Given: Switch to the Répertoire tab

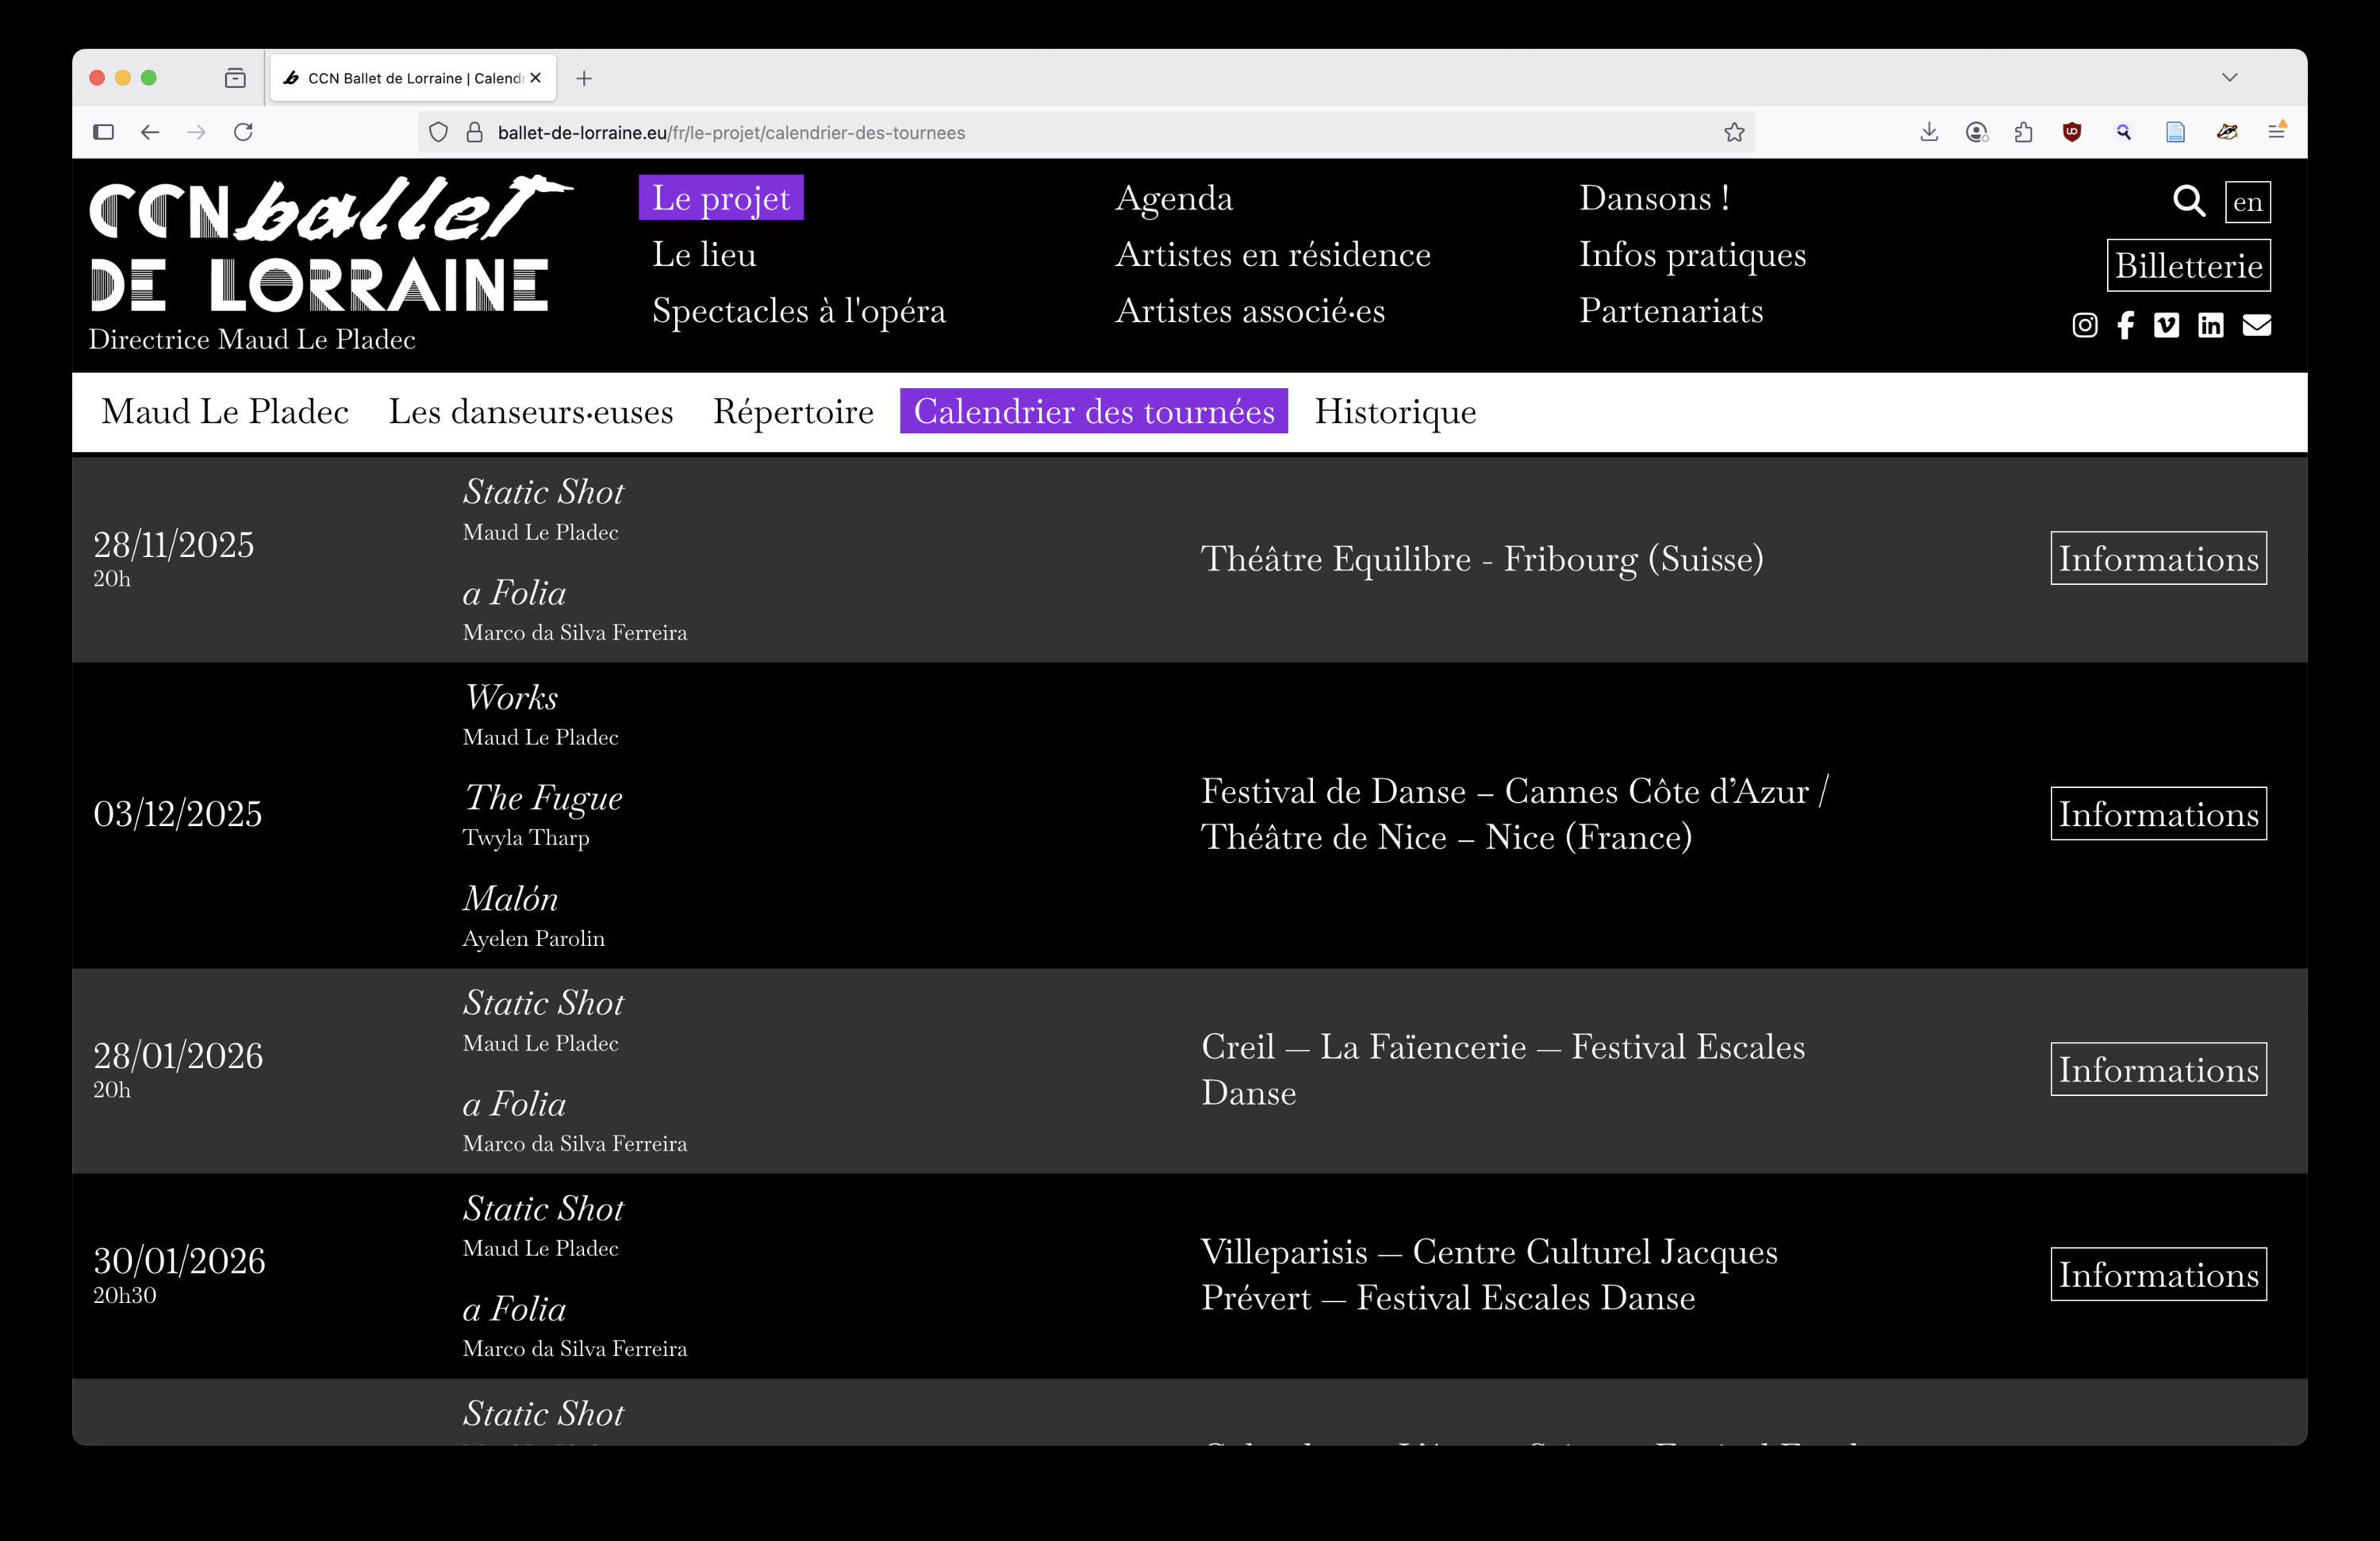Looking at the screenshot, I should pos(792,411).
